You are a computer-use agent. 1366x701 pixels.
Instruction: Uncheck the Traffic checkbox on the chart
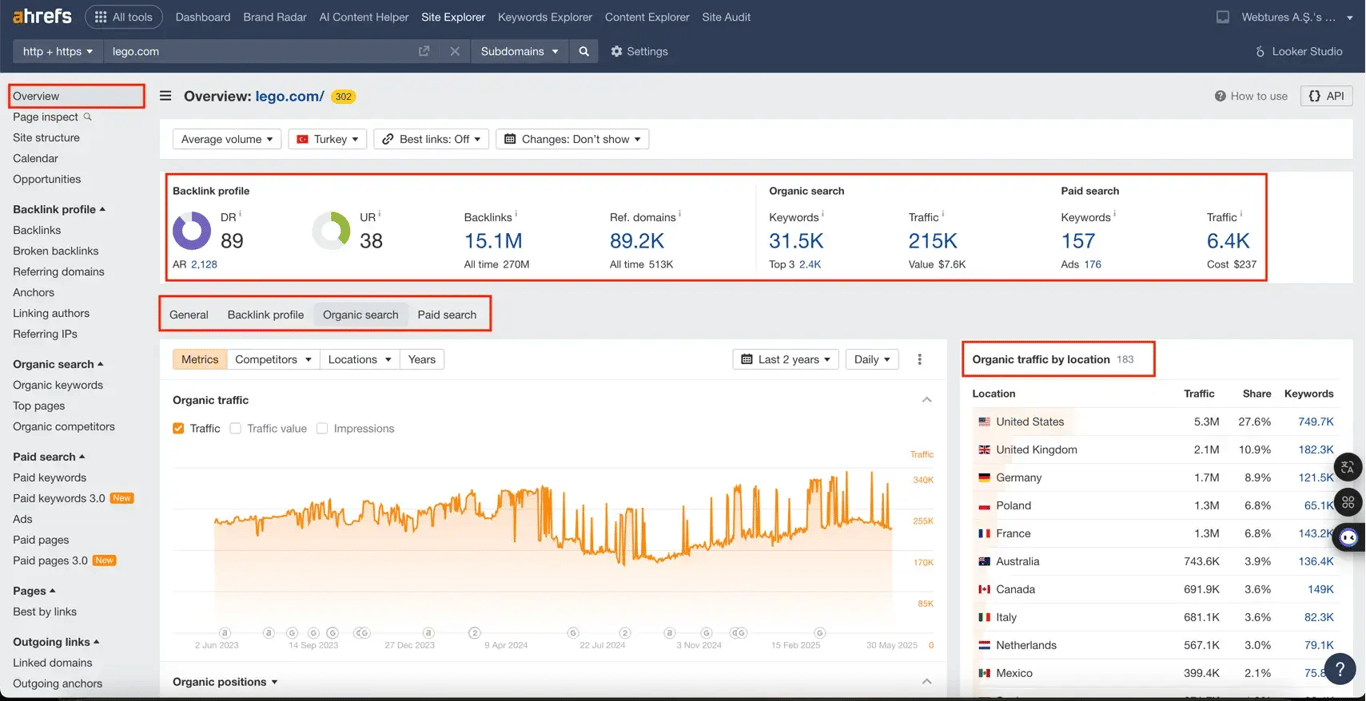tap(179, 428)
